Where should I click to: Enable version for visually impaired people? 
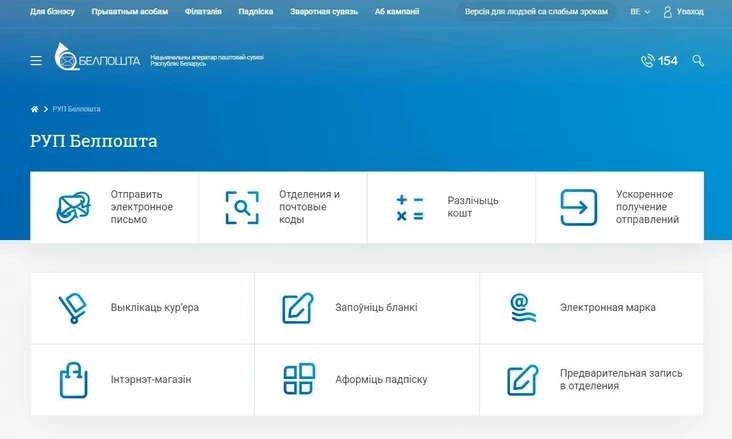(x=536, y=12)
